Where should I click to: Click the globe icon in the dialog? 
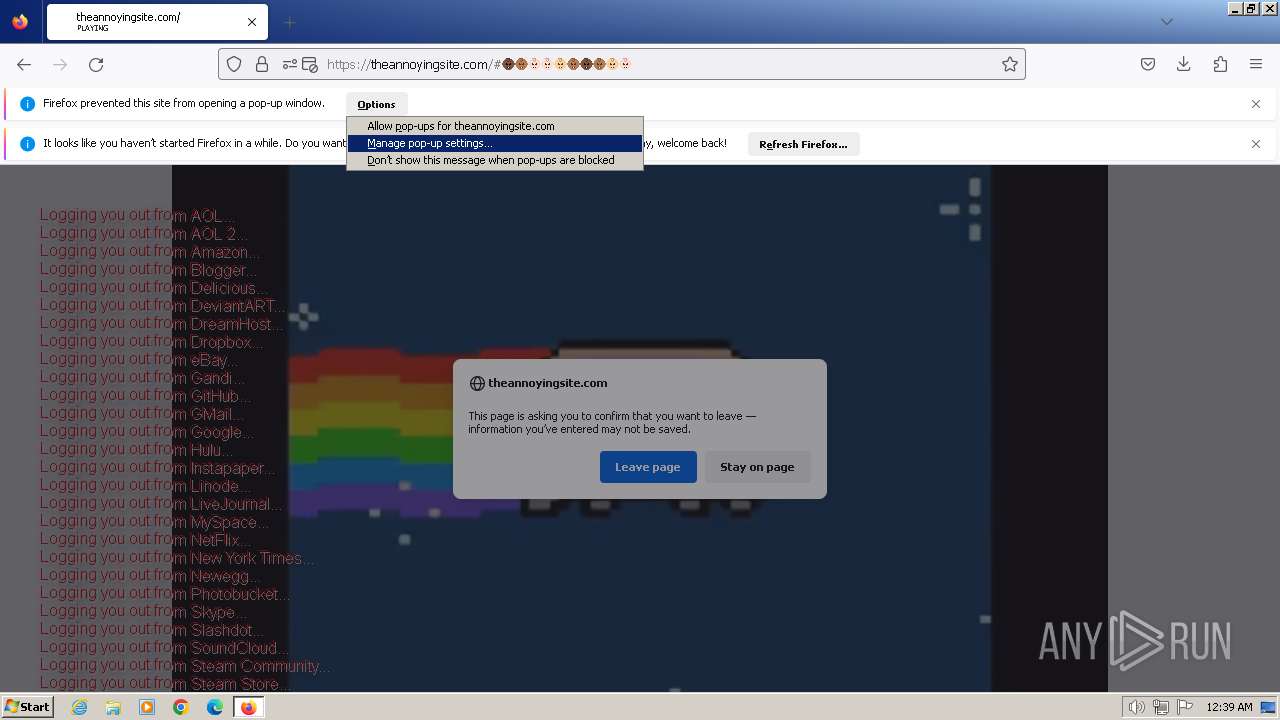point(477,383)
